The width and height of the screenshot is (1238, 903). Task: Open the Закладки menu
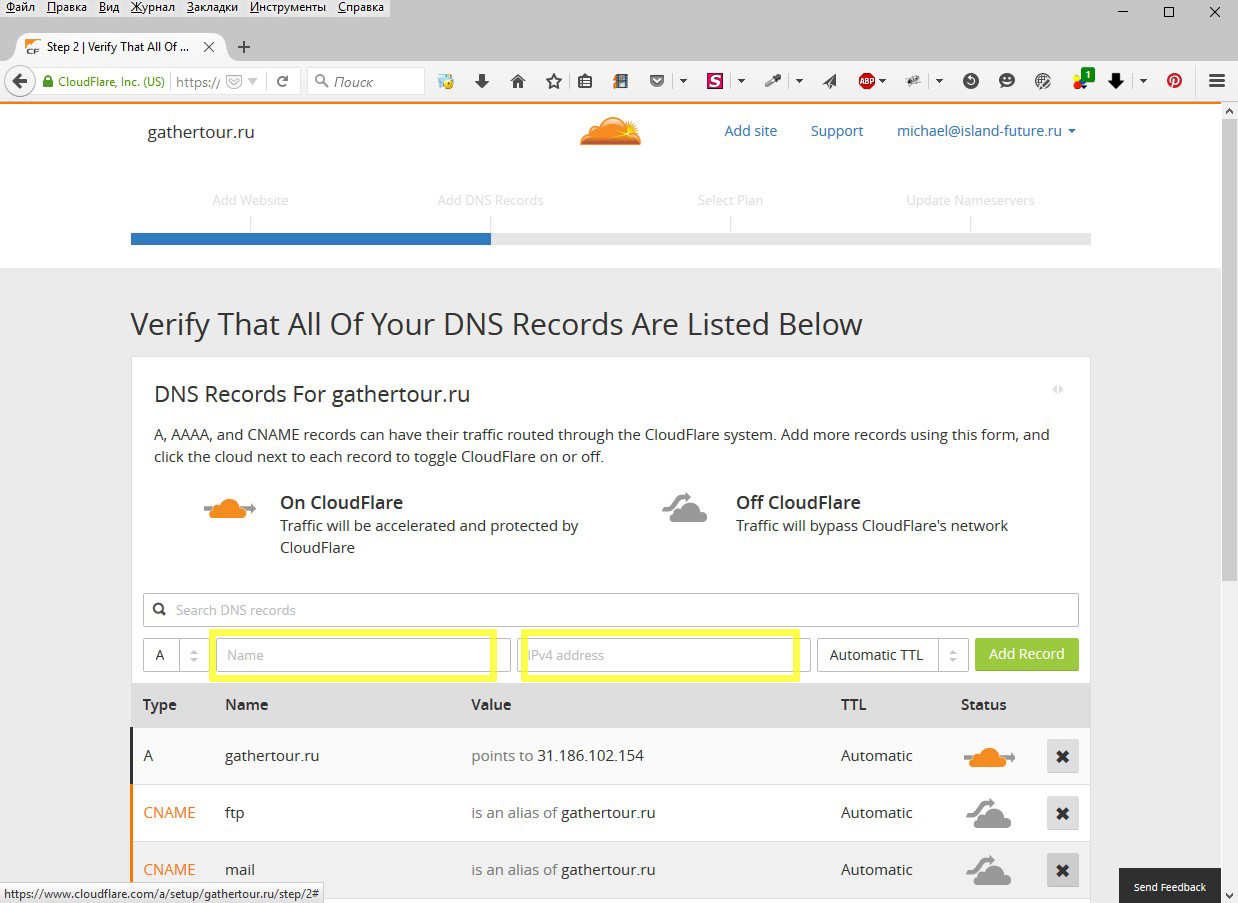pos(212,7)
